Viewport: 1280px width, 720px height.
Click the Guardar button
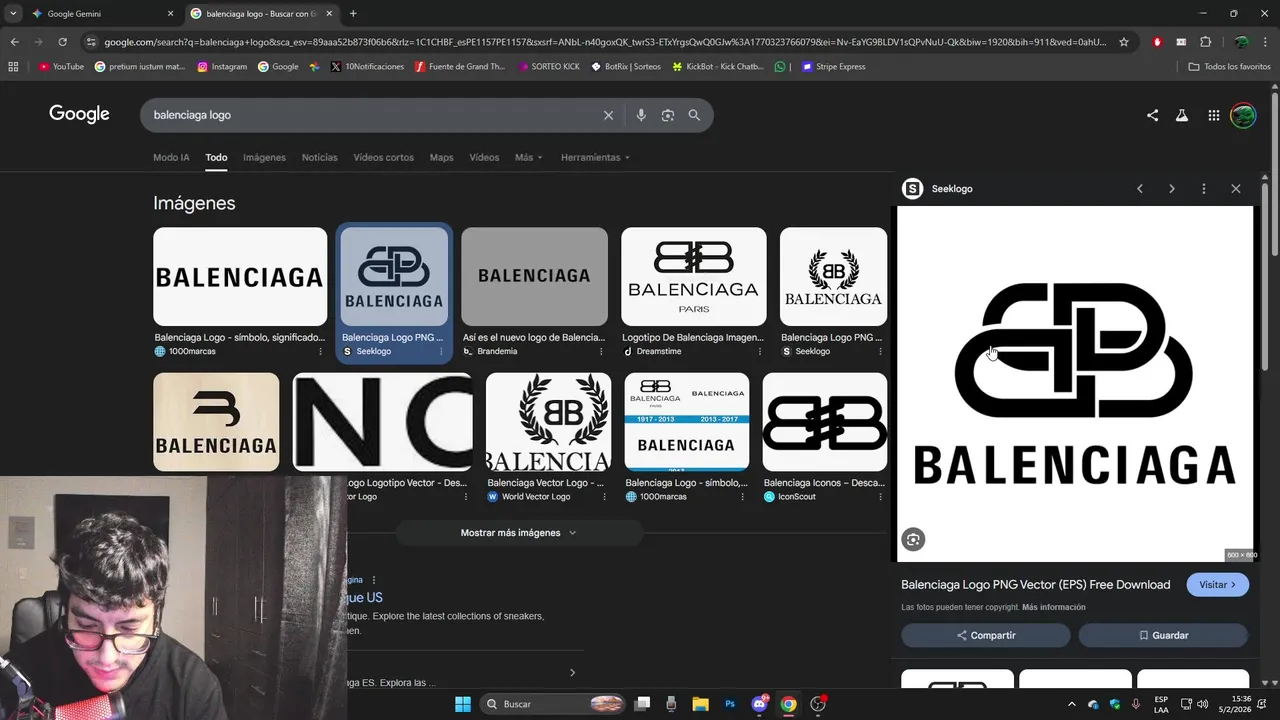(x=1163, y=635)
